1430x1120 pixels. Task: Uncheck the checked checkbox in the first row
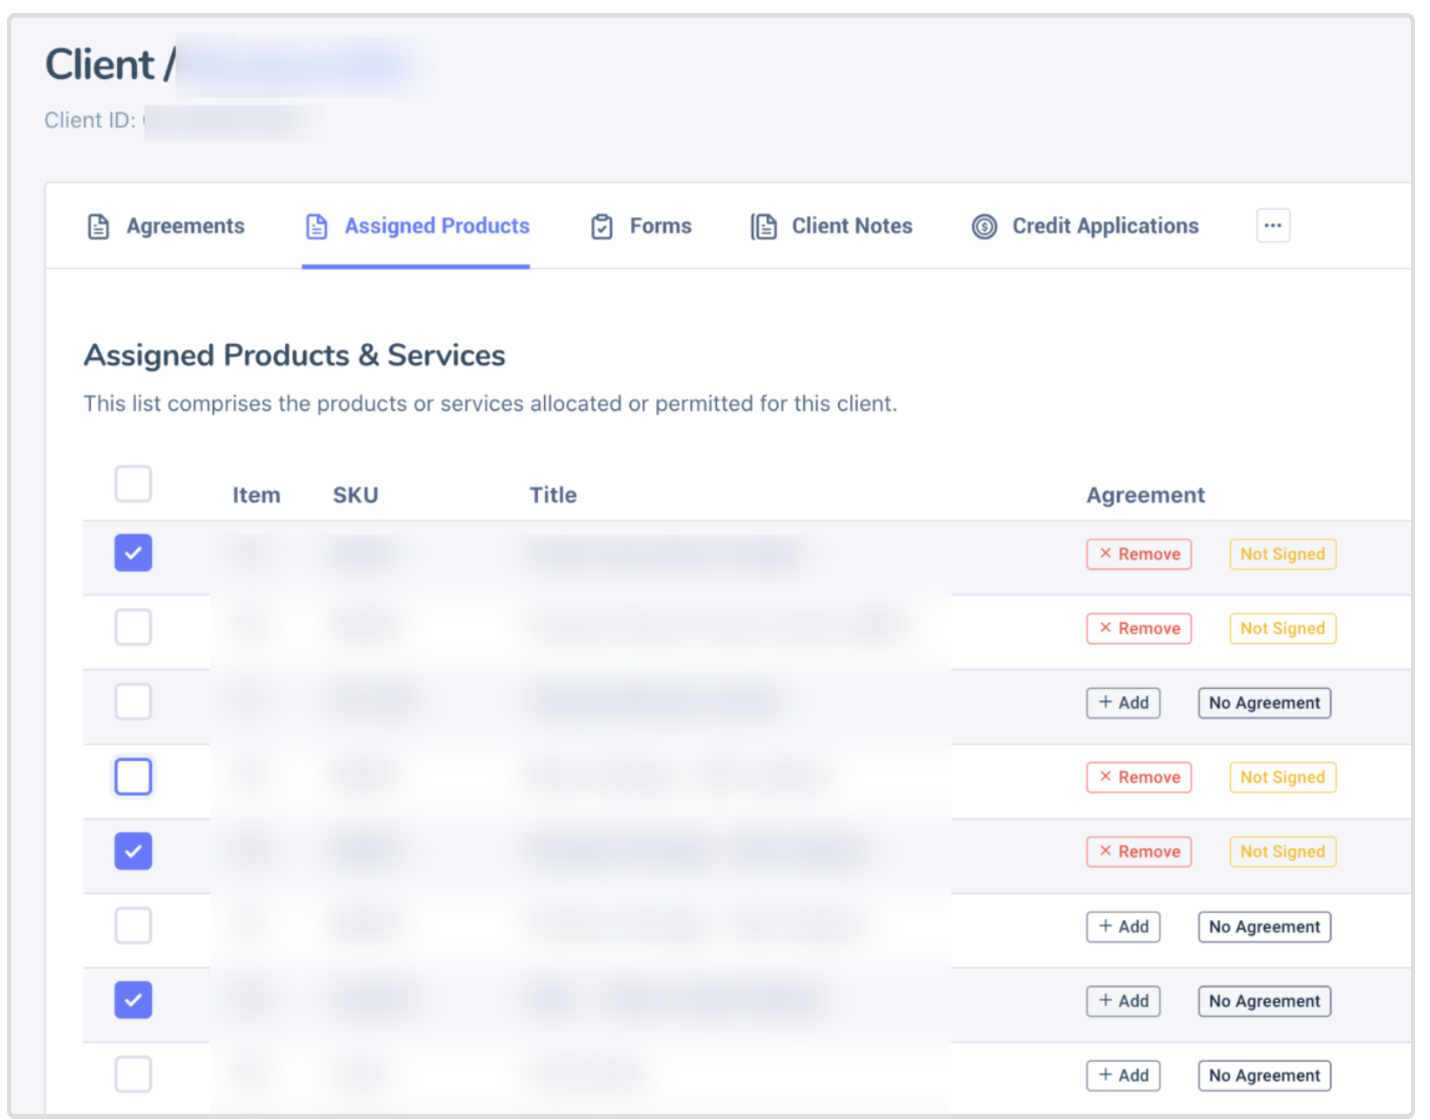click(x=133, y=552)
